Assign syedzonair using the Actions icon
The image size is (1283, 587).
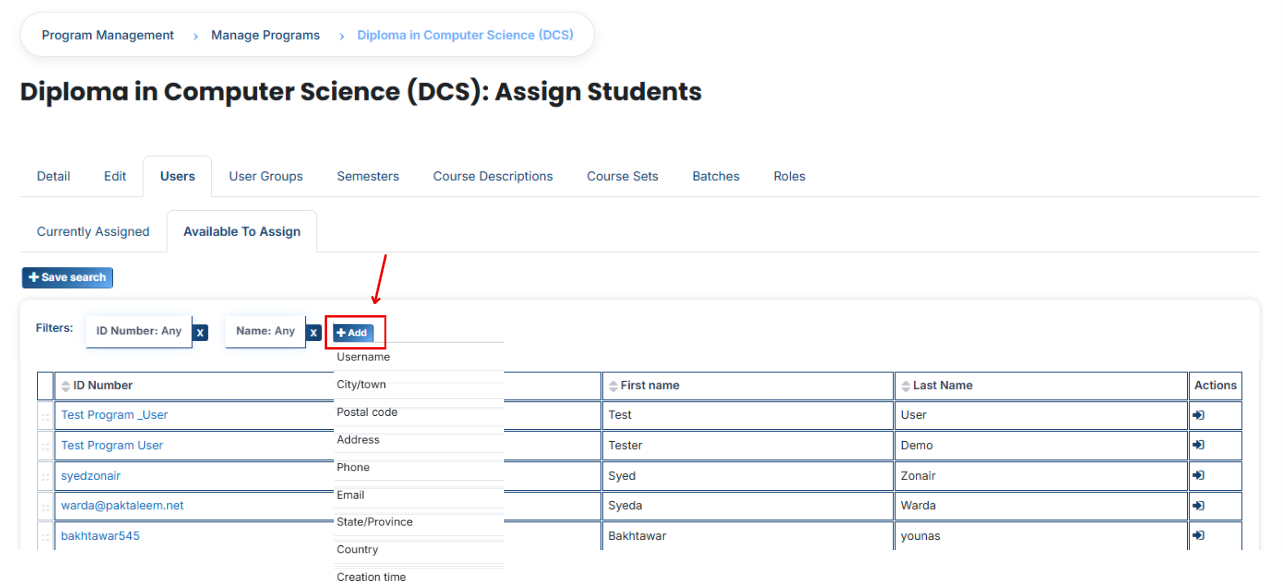(x=1198, y=475)
